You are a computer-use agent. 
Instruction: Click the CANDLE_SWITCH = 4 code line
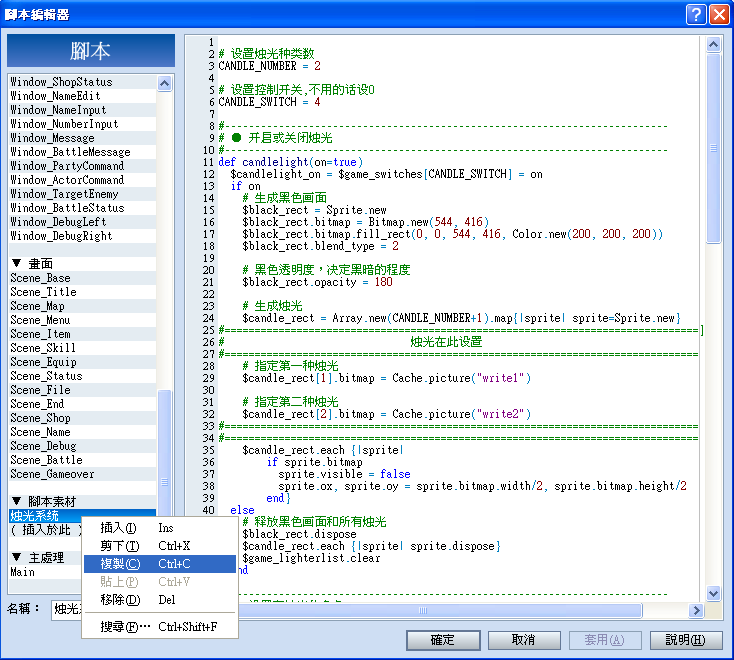pyautogui.click(x=270, y=102)
